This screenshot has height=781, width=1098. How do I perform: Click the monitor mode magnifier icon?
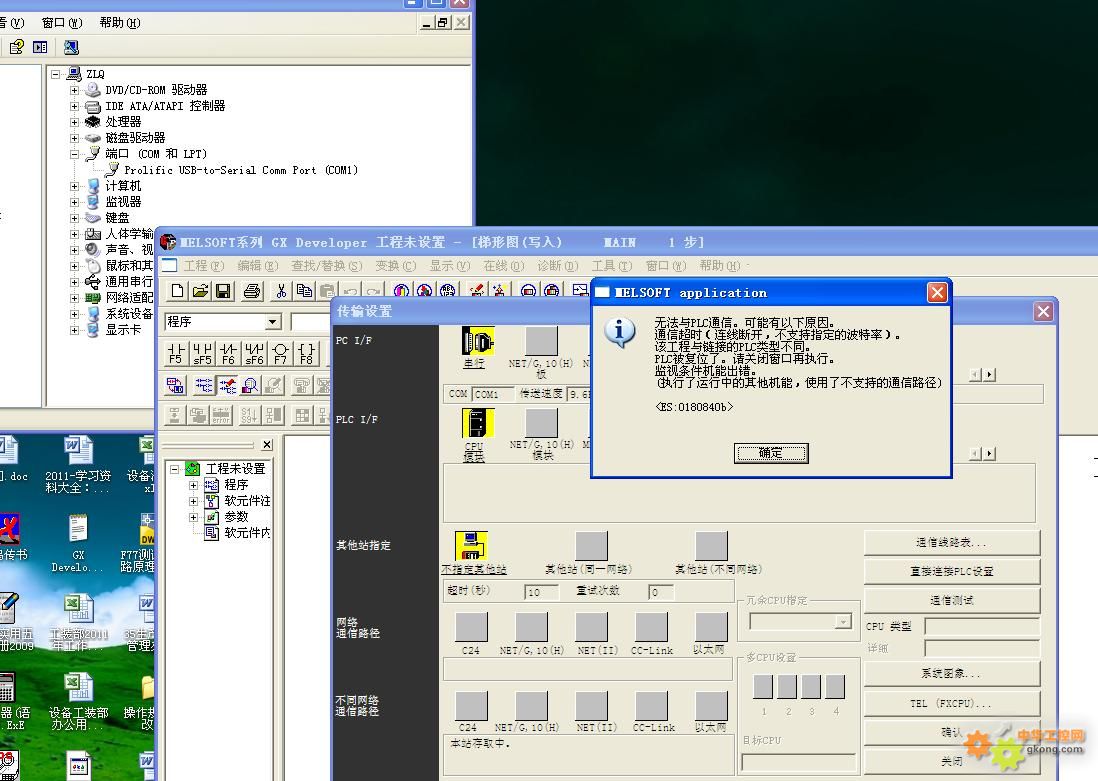251,385
